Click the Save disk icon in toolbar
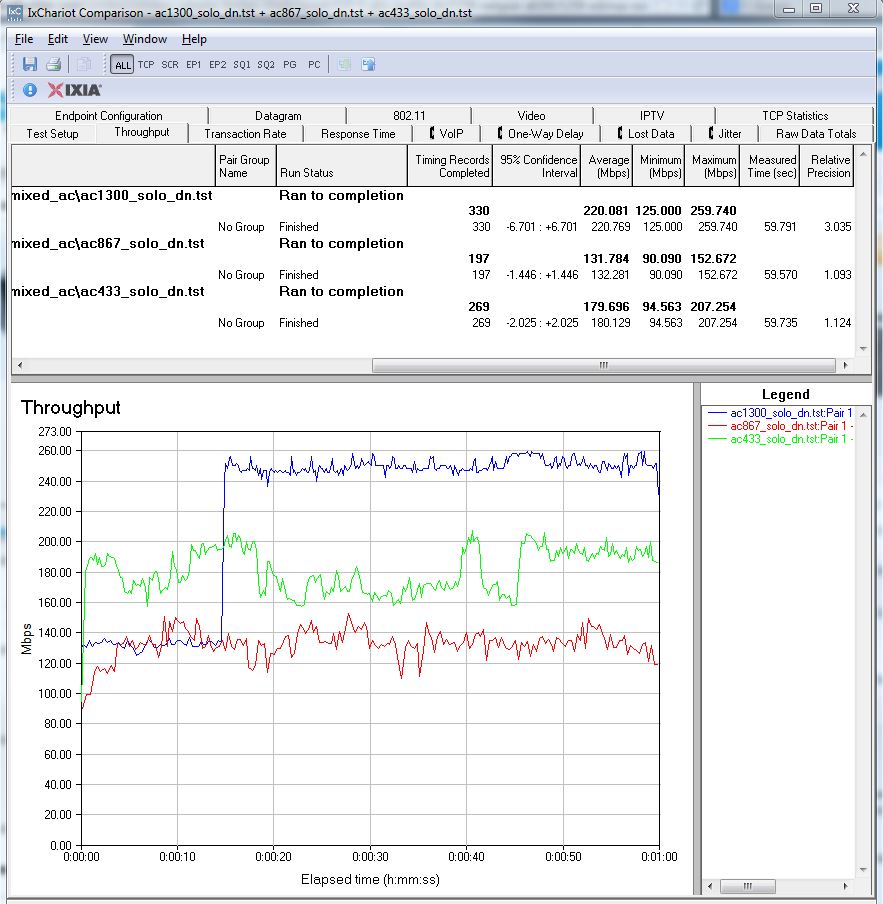The height and width of the screenshot is (904, 883). [29, 64]
